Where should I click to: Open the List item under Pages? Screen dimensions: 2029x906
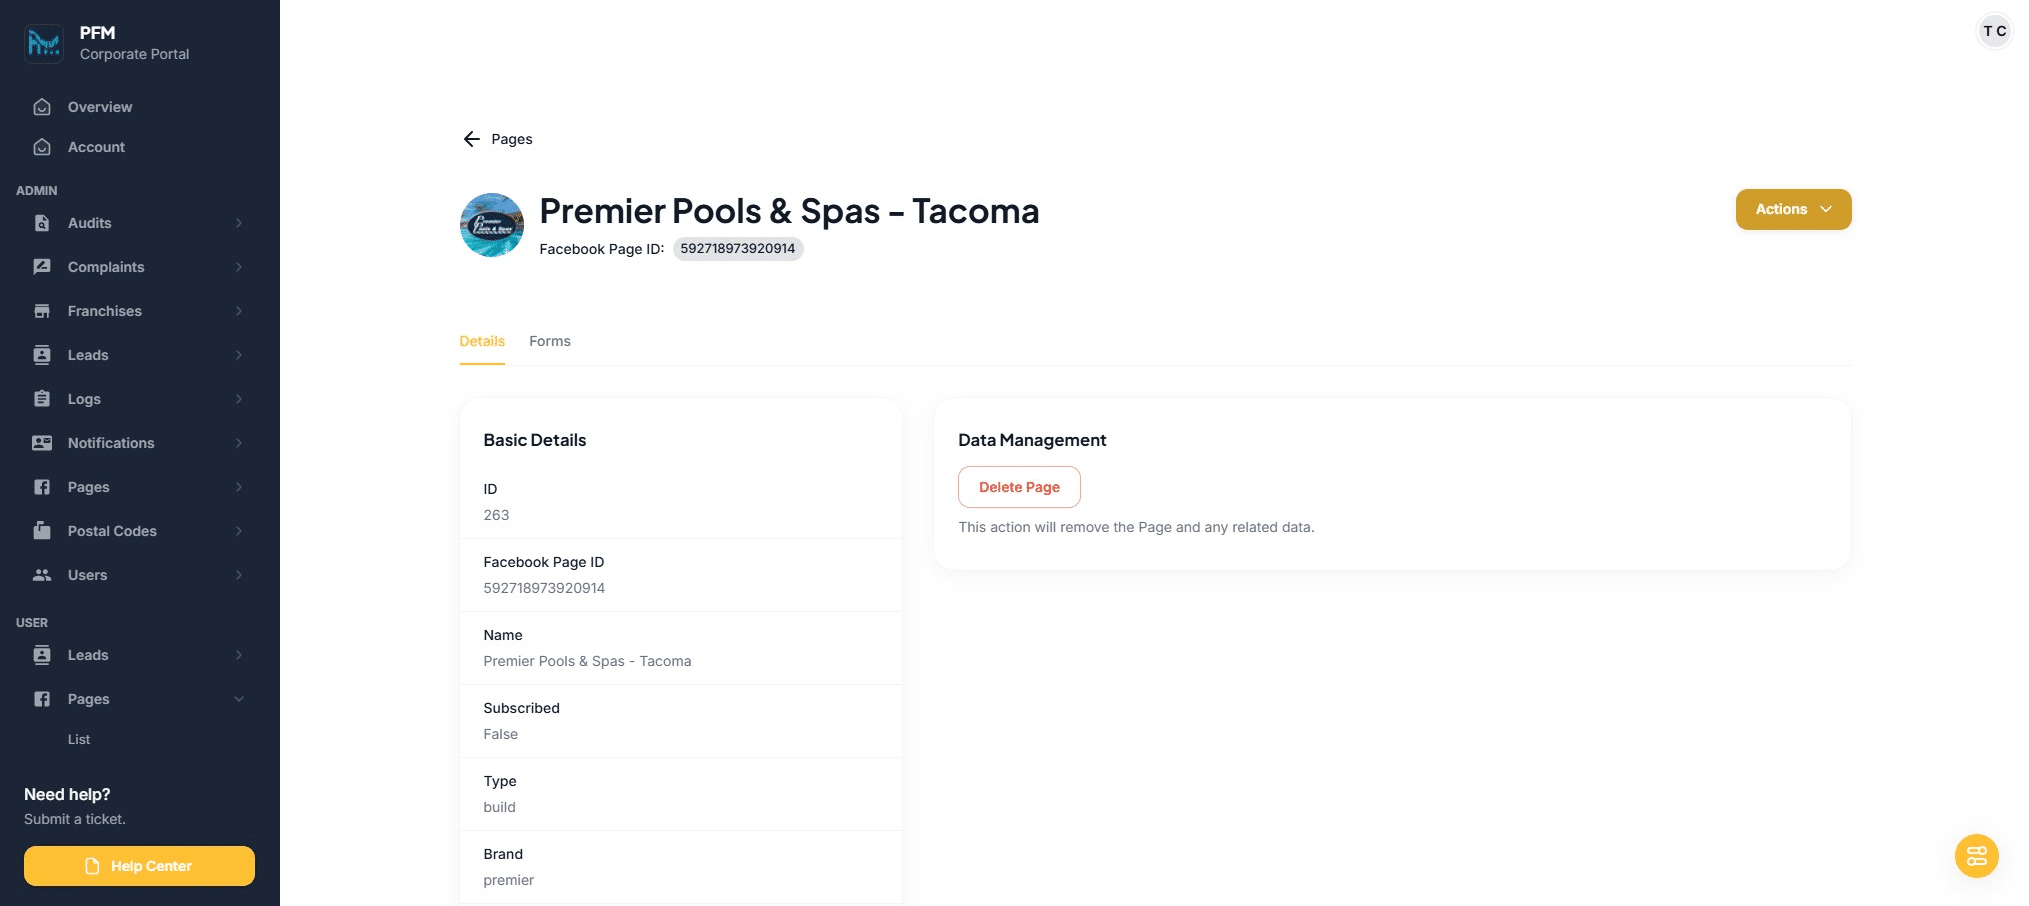pyautogui.click(x=79, y=739)
